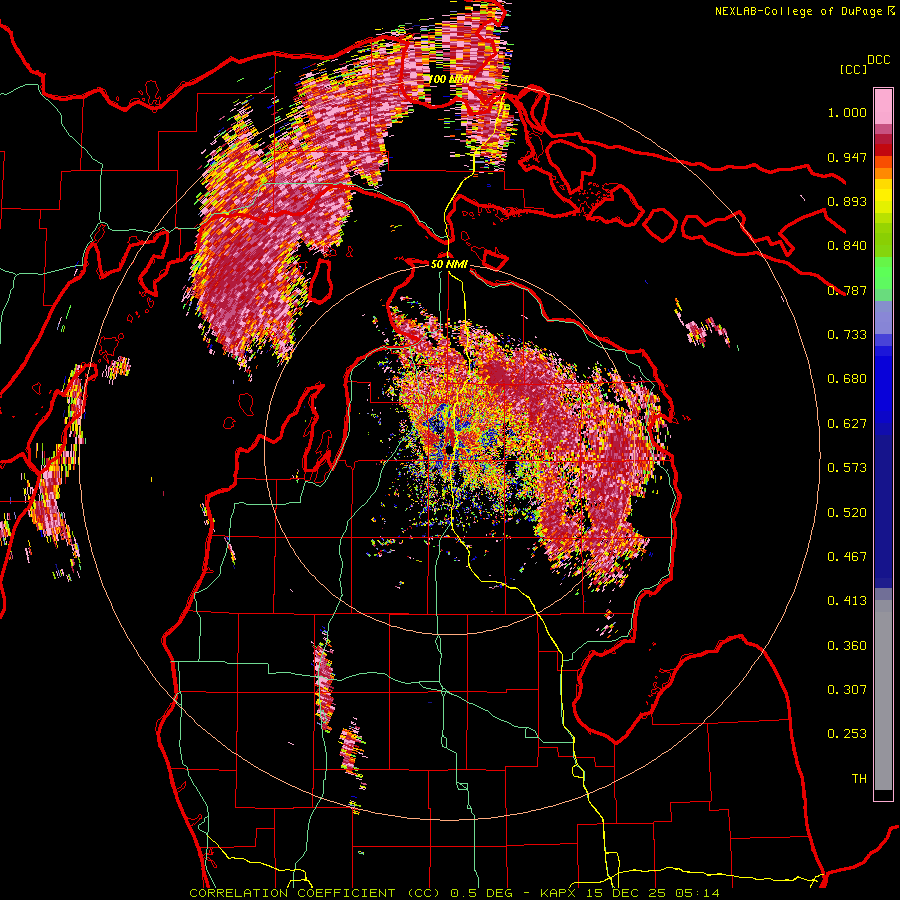Pick the light pink swatch beside 1.000
This screenshot has width=900, height=900.
click(x=883, y=107)
